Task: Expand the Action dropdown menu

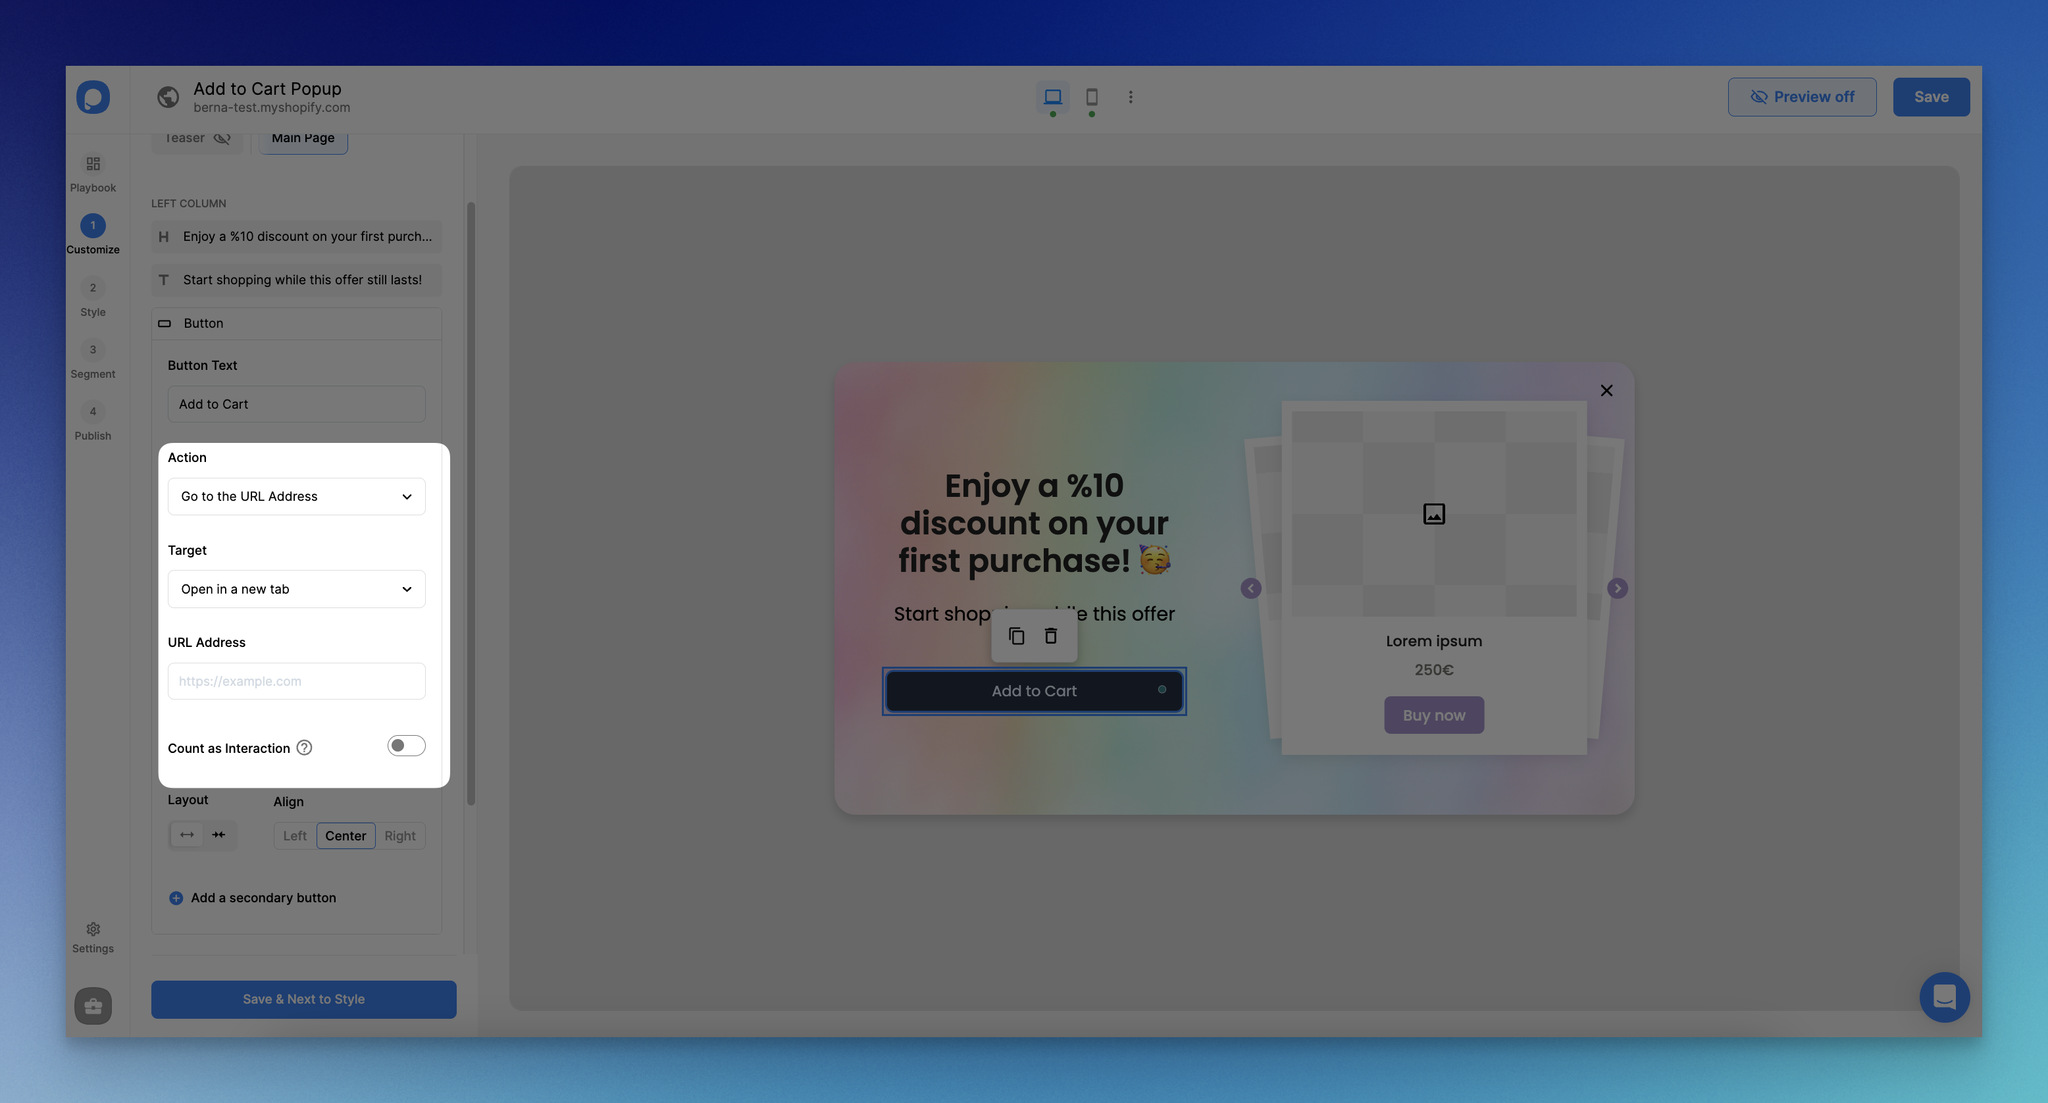Action: [296, 496]
